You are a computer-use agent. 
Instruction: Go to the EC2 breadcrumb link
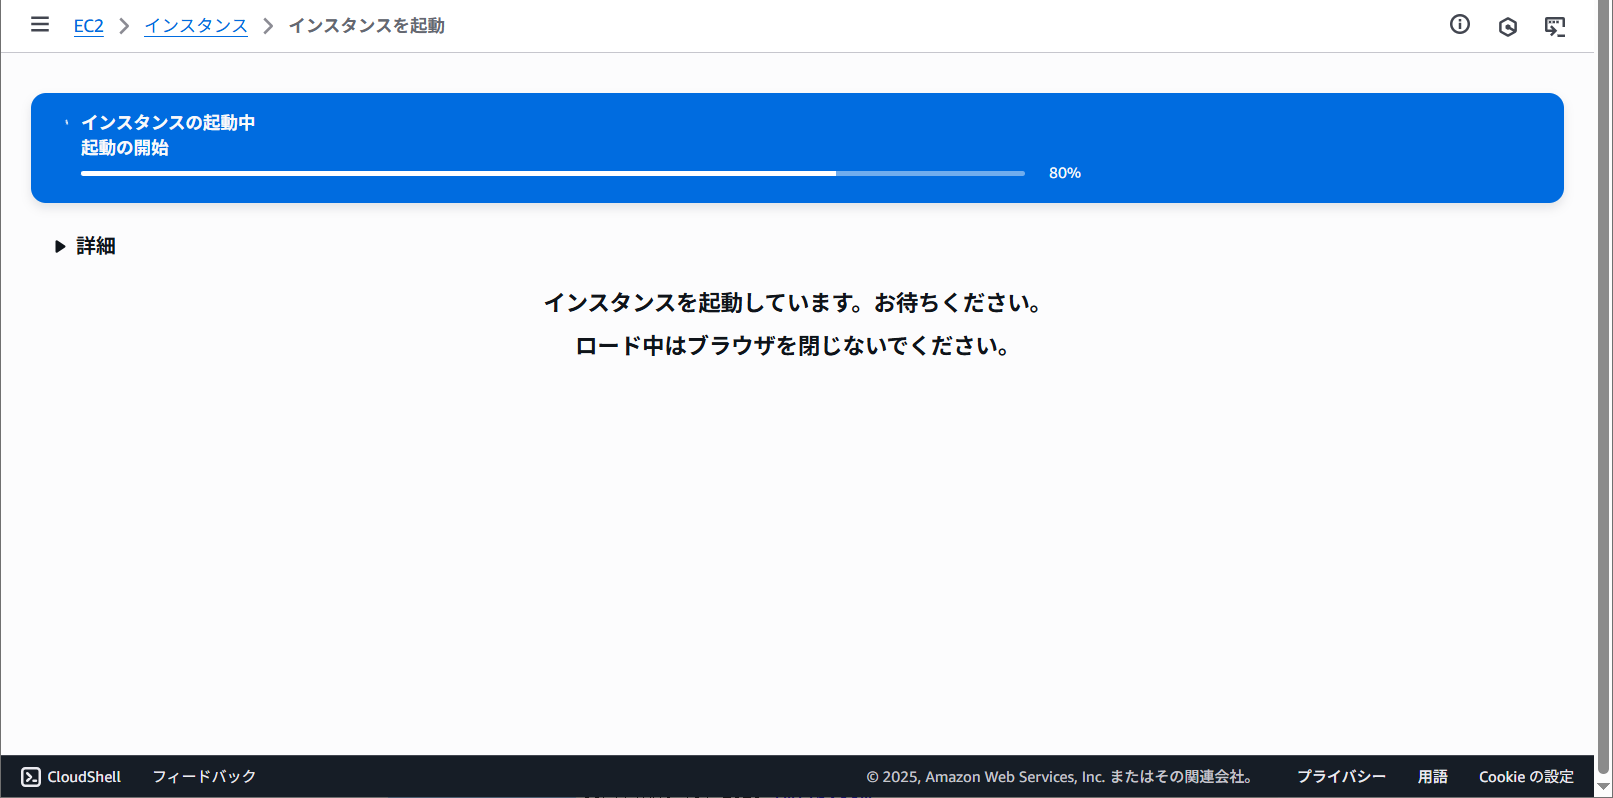coord(88,26)
